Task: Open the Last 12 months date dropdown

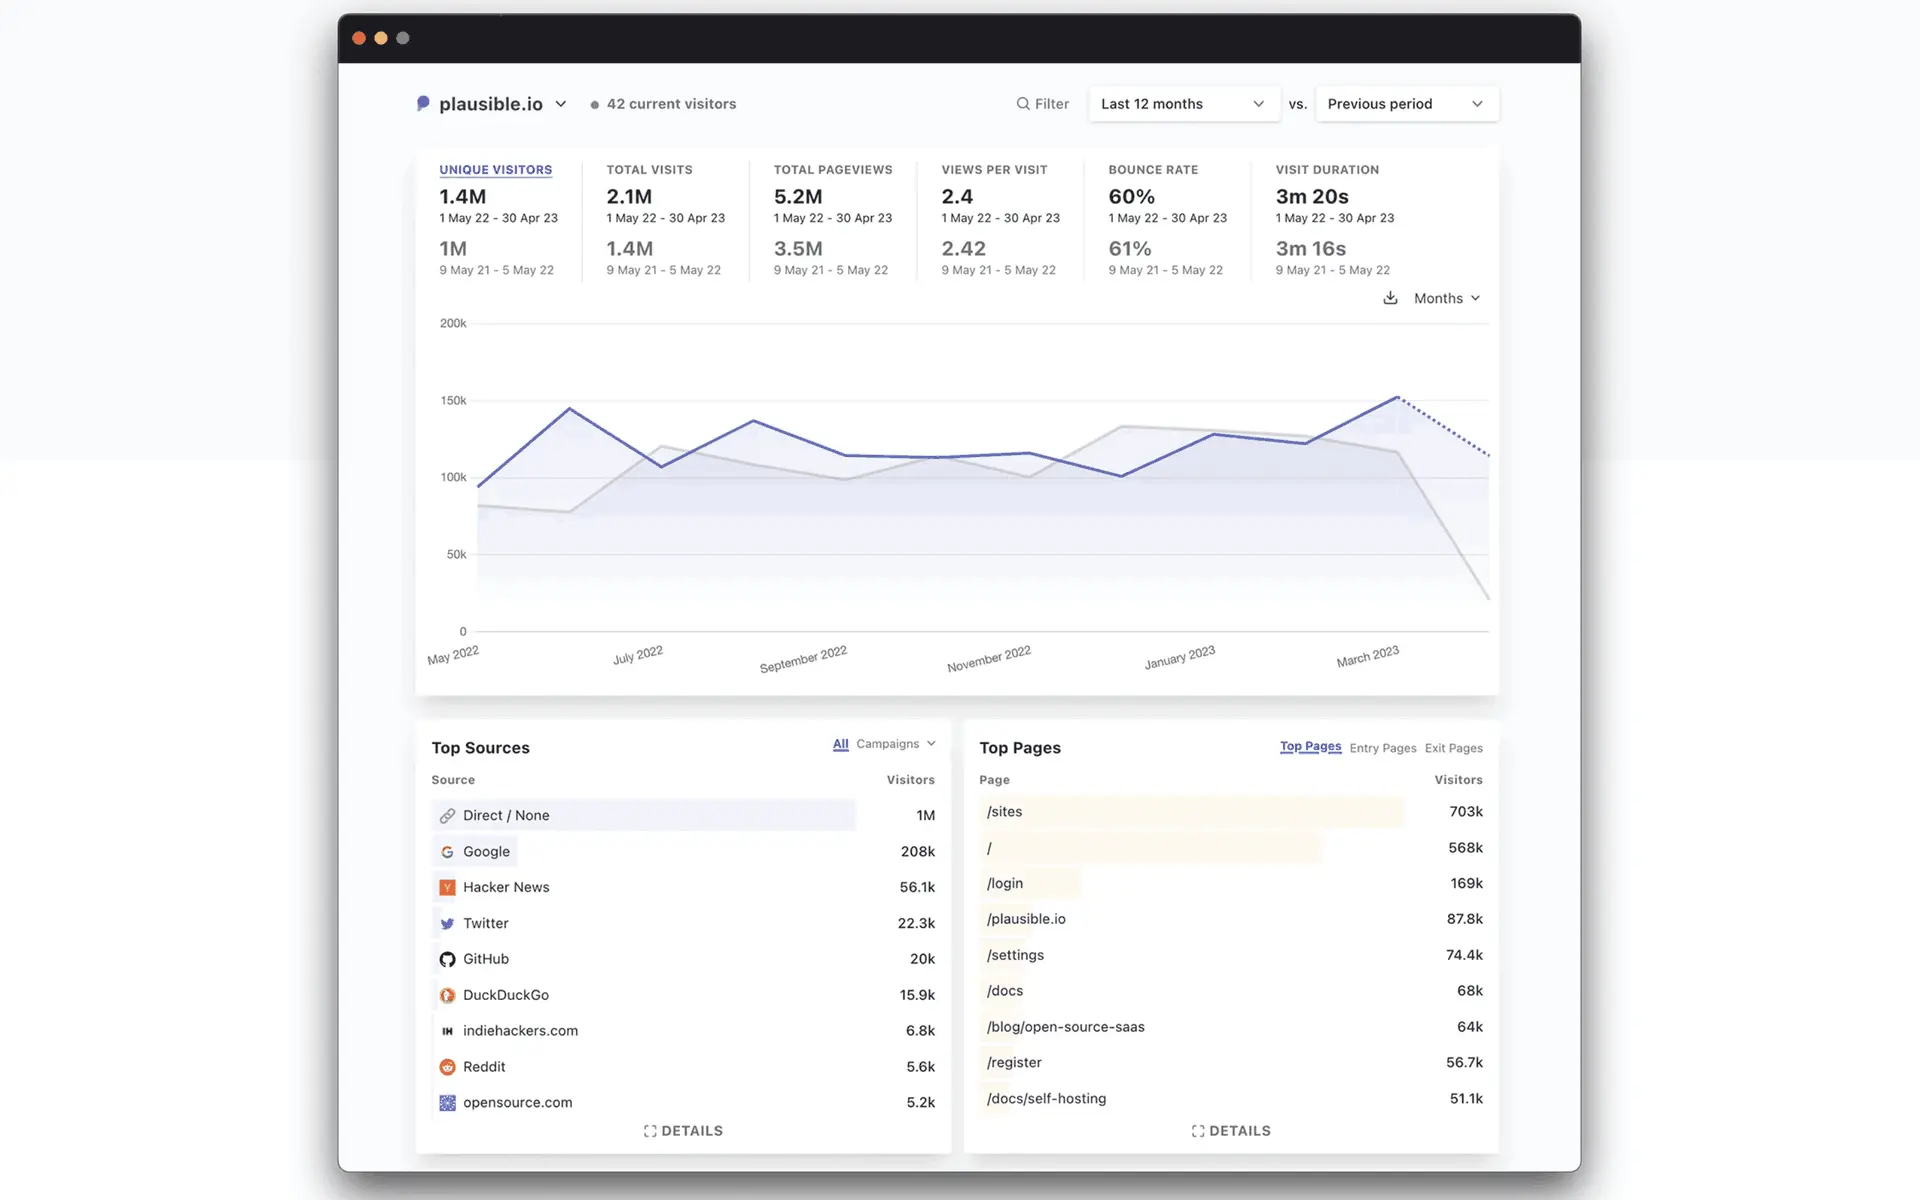Action: pyautogui.click(x=1183, y=104)
